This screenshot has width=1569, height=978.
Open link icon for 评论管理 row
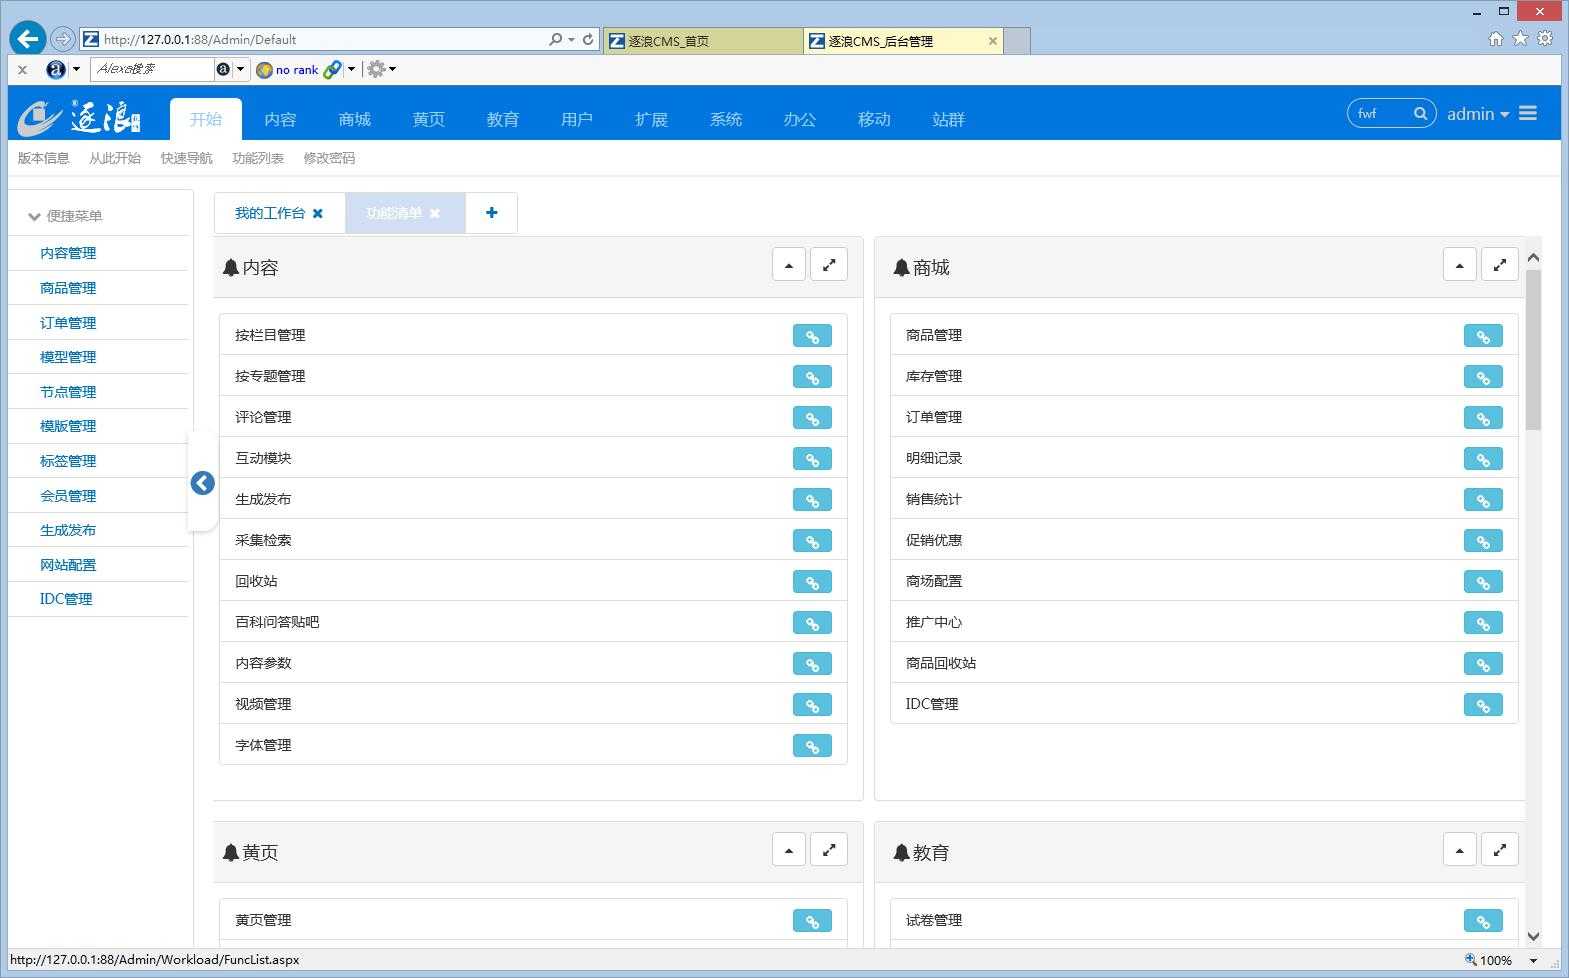pyautogui.click(x=812, y=418)
